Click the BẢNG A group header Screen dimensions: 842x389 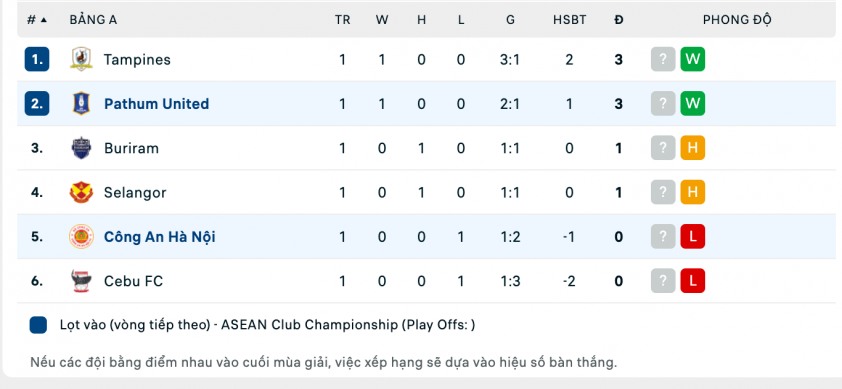[x=93, y=20]
